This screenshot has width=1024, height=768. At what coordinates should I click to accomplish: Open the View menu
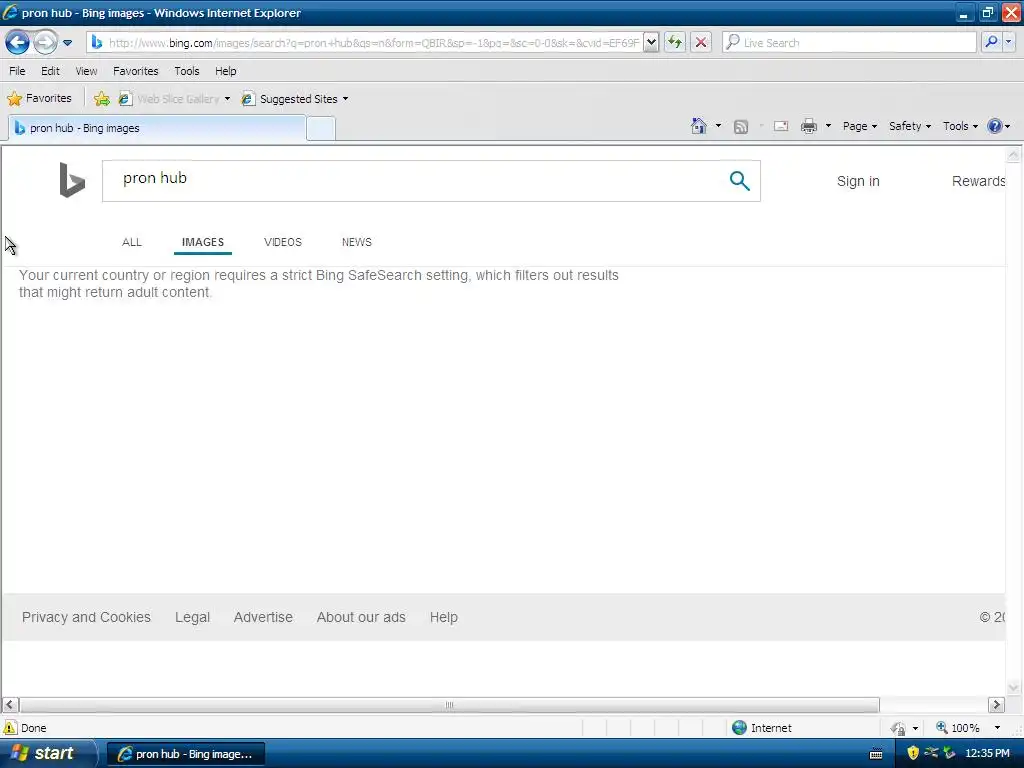click(86, 71)
